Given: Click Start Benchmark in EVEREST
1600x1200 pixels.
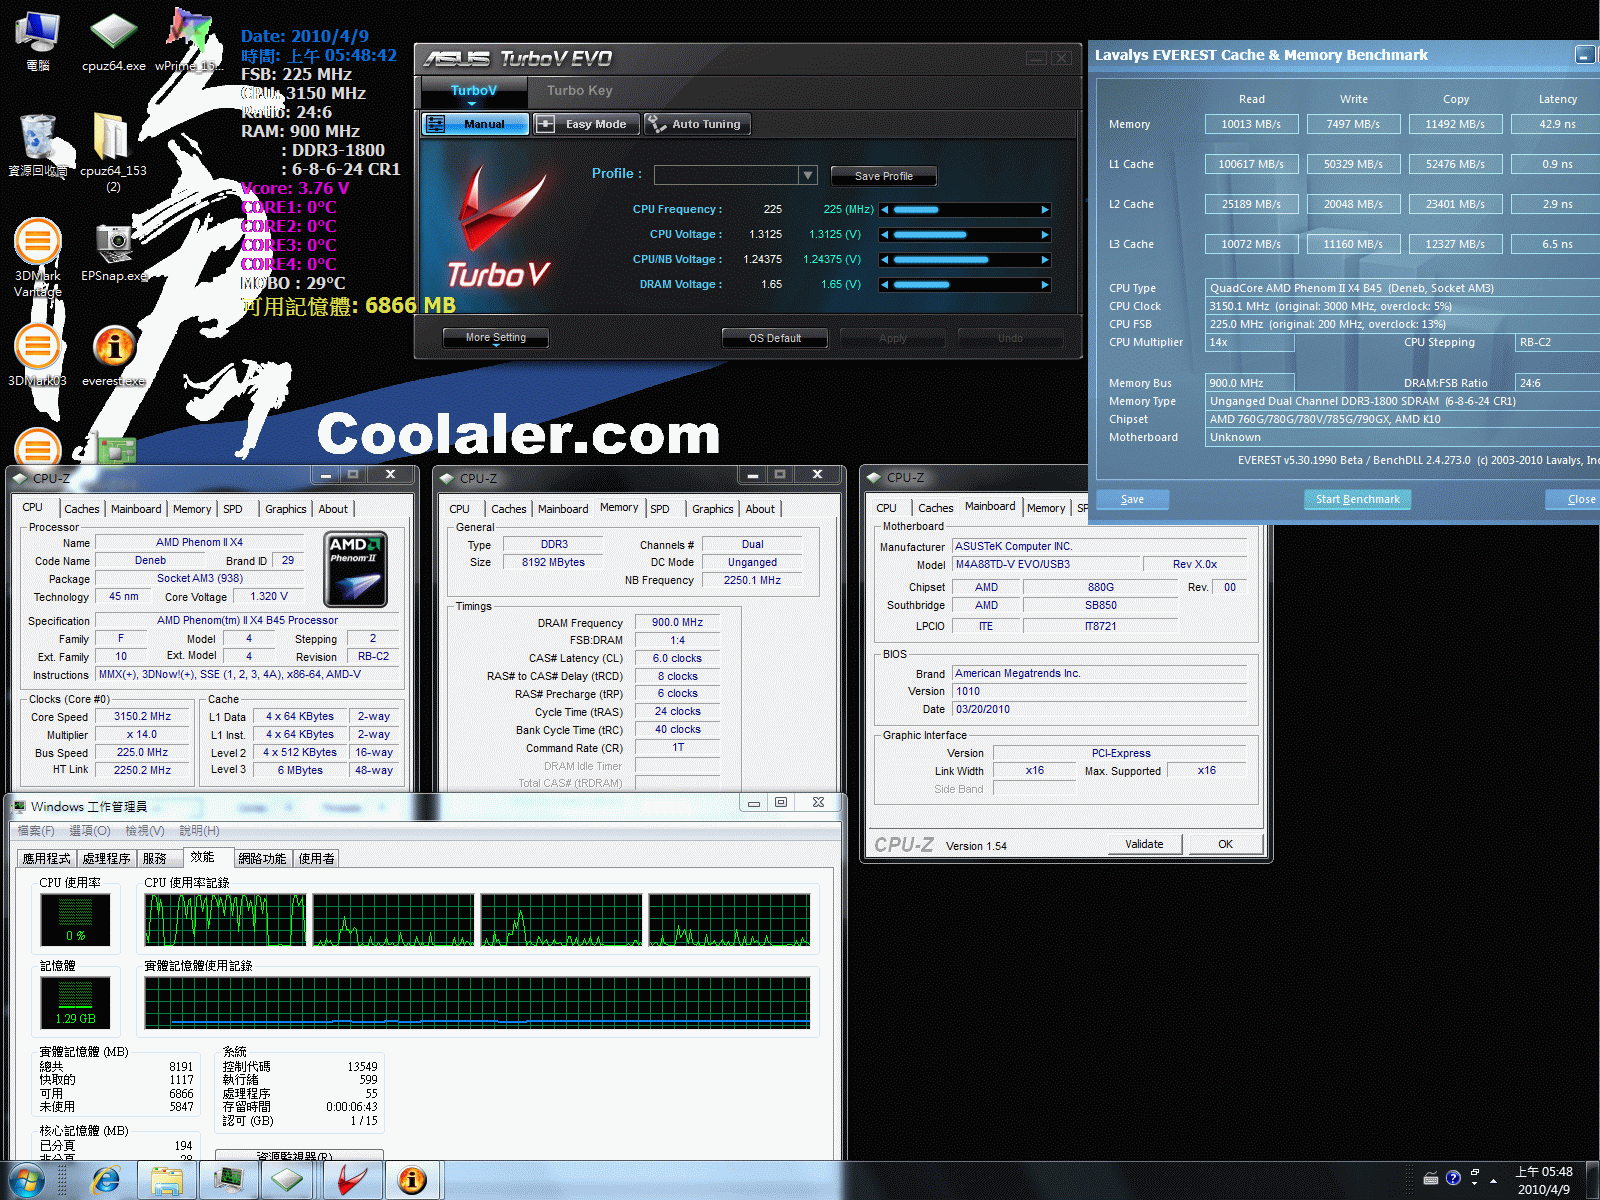Looking at the screenshot, I should pyautogui.click(x=1357, y=499).
